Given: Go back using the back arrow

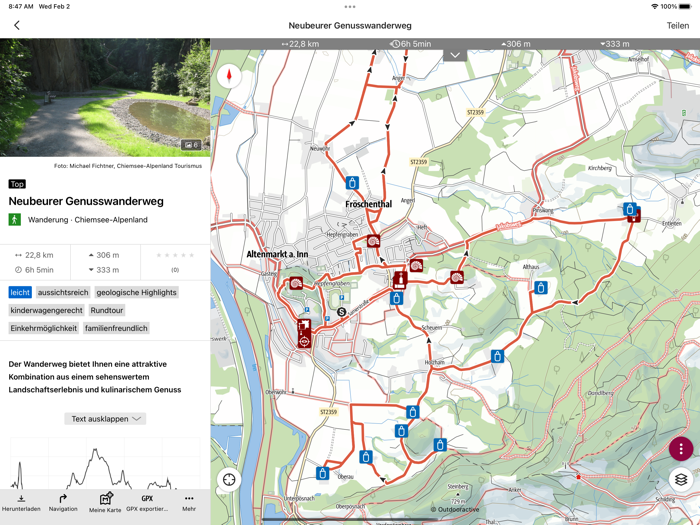Looking at the screenshot, I should pyautogui.click(x=17, y=25).
